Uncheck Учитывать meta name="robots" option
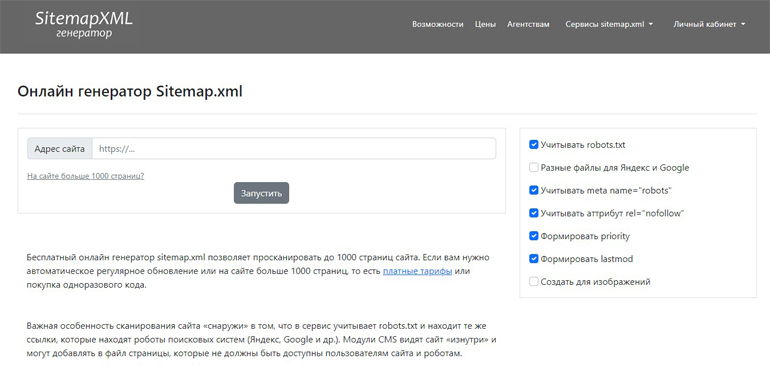The image size is (770, 371). pyautogui.click(x=534, y=190)
